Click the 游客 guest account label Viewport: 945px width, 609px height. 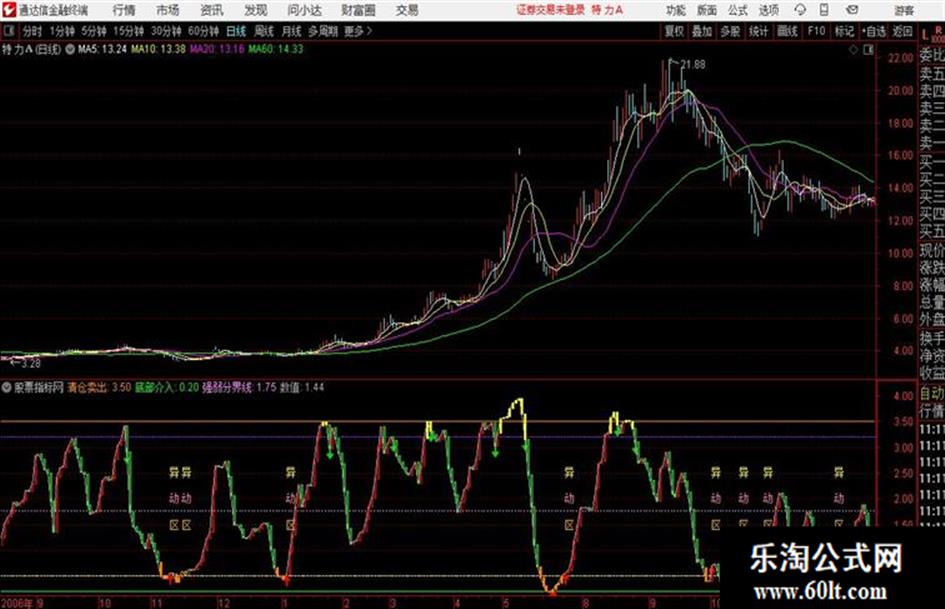pyautogui.click(x=904, y=10)
